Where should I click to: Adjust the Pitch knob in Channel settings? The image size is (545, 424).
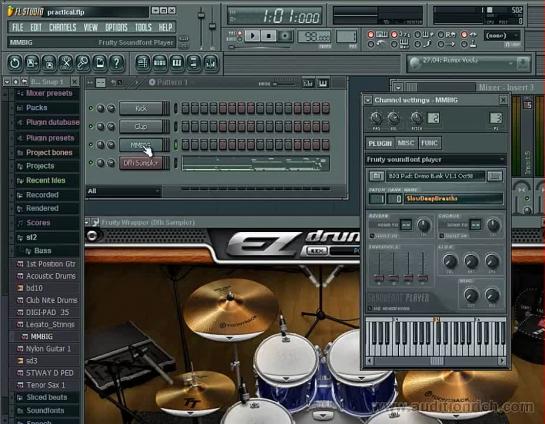416,119
